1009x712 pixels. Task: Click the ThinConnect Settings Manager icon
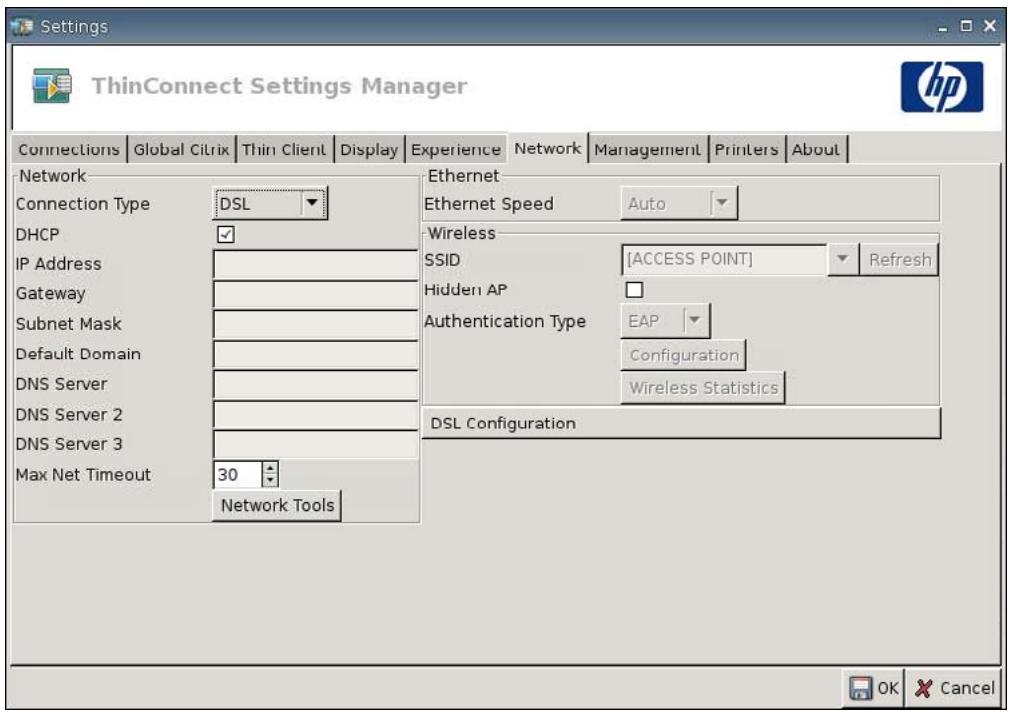[52, 85]
